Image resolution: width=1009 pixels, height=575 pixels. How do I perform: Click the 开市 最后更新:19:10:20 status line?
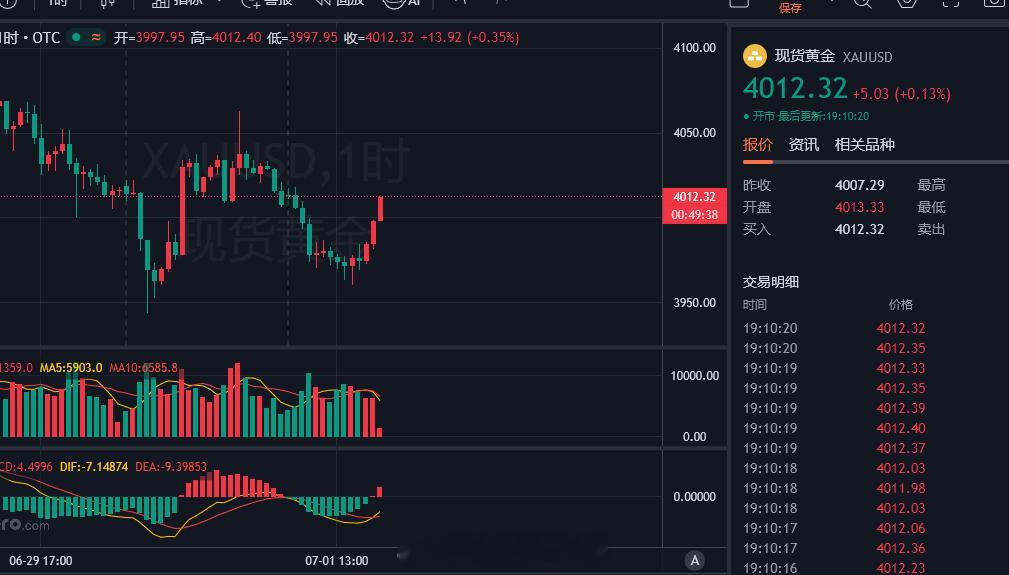click(x=806, y=116)
